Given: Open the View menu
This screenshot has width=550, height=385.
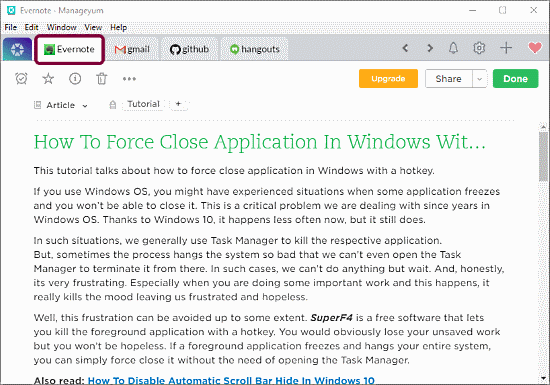Looking at the screenshot, I should click(93, 27).
